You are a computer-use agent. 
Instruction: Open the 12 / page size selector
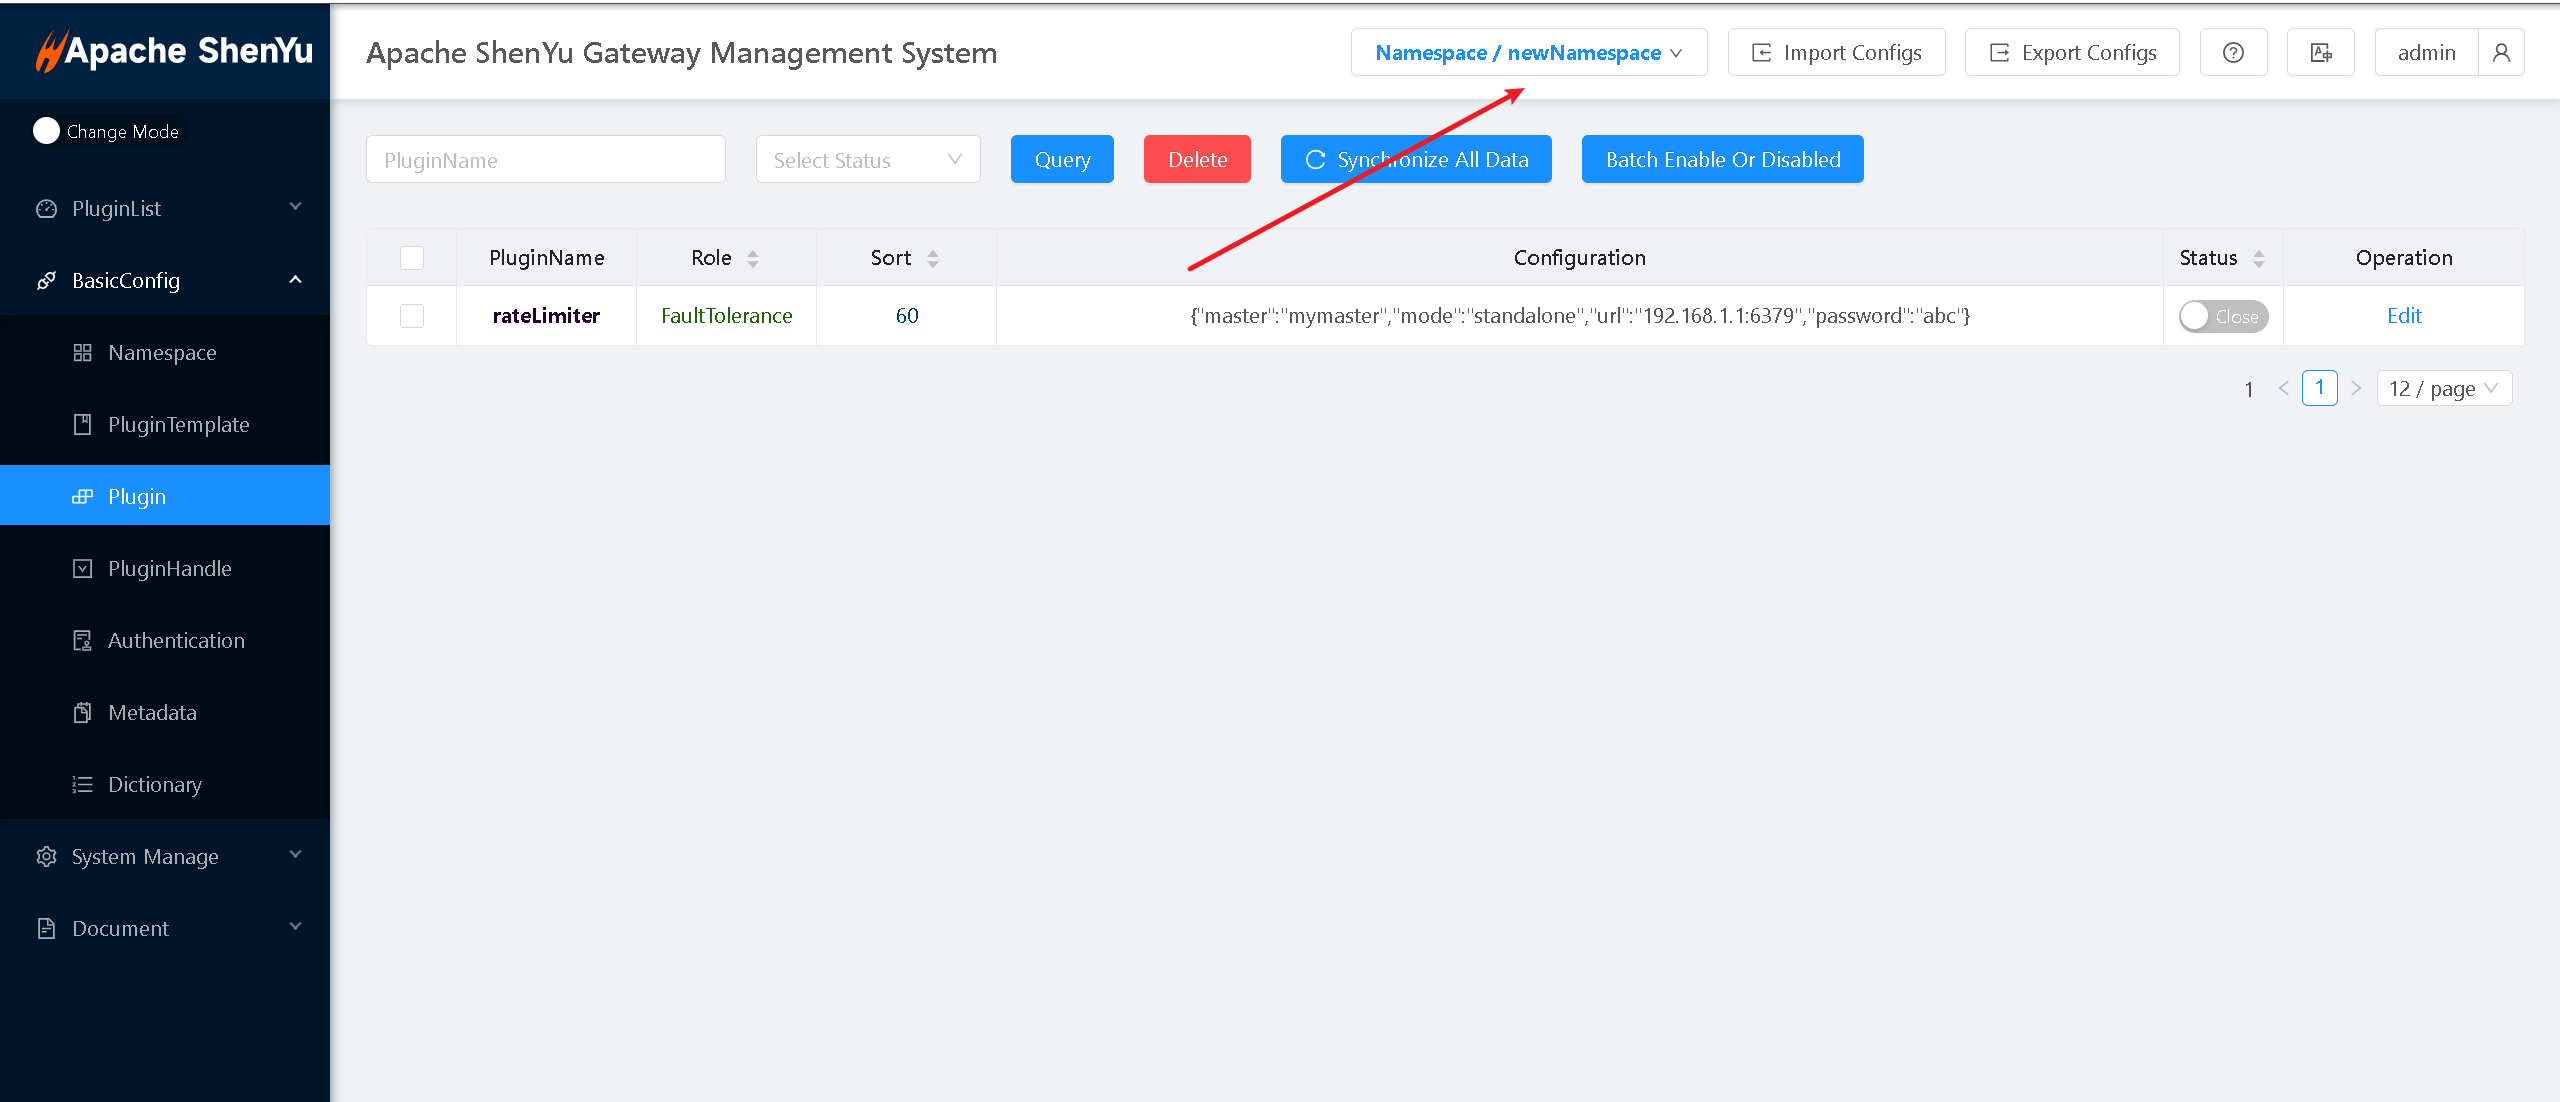(x=2443, y=389)
